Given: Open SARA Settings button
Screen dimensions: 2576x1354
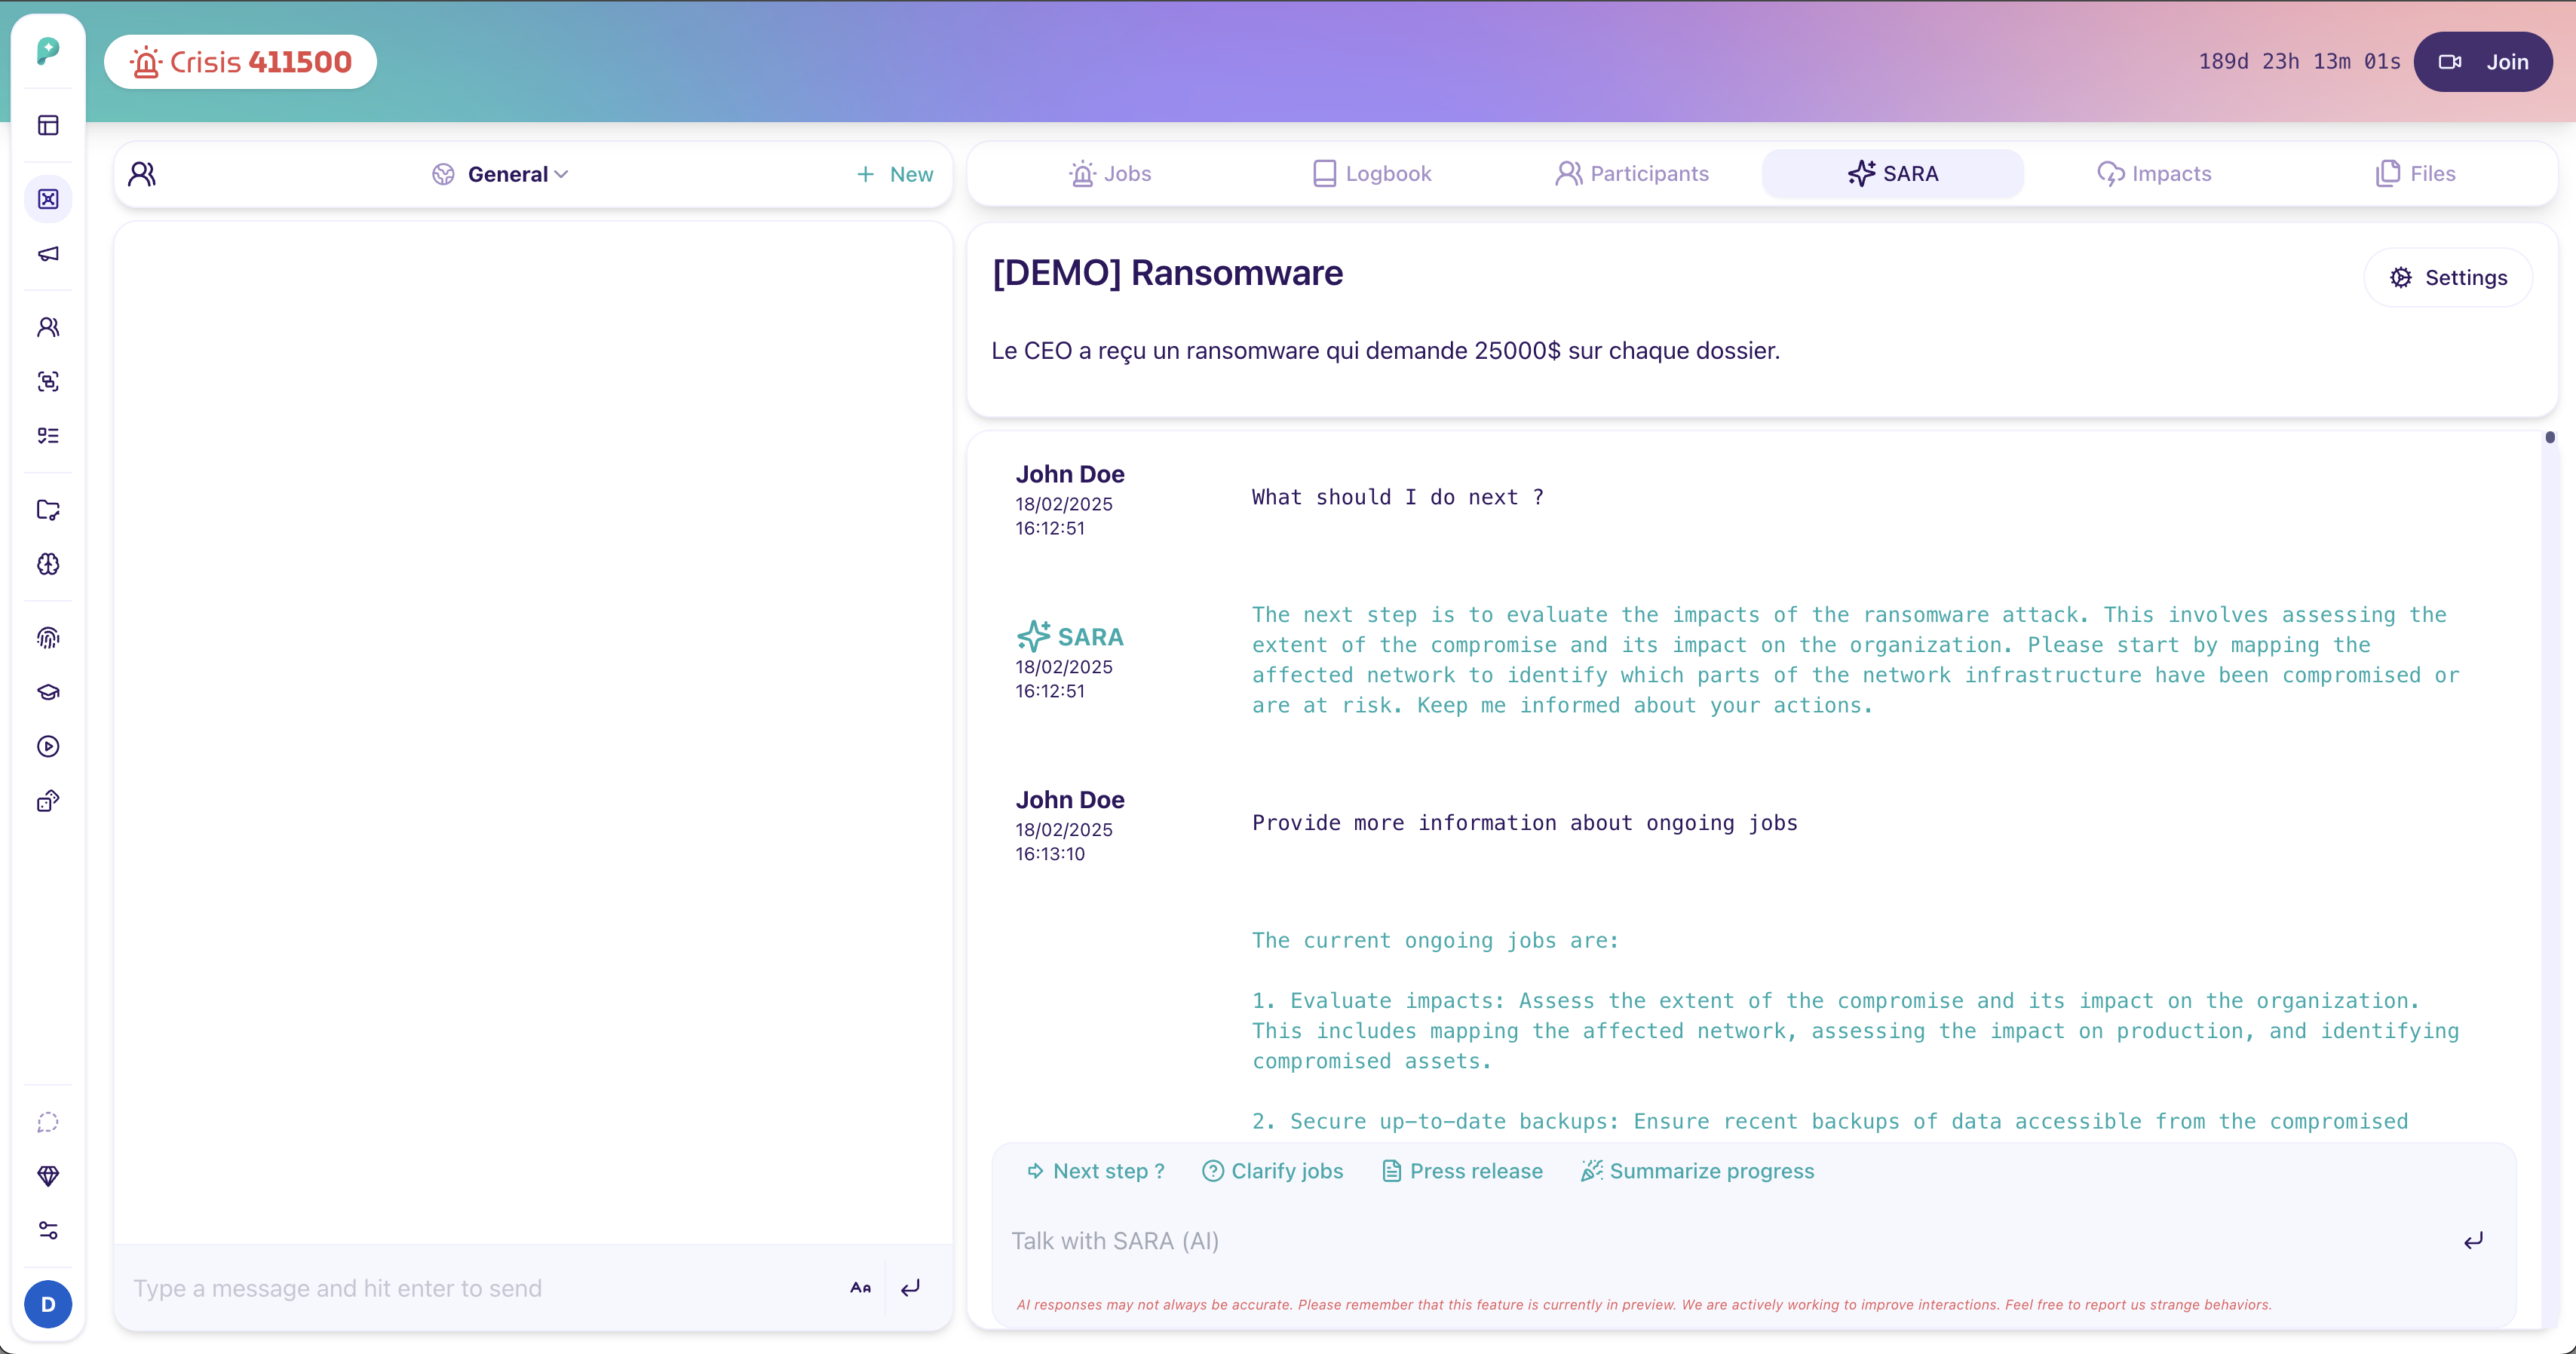Looking at the screenshot, I should (2448, 278).
